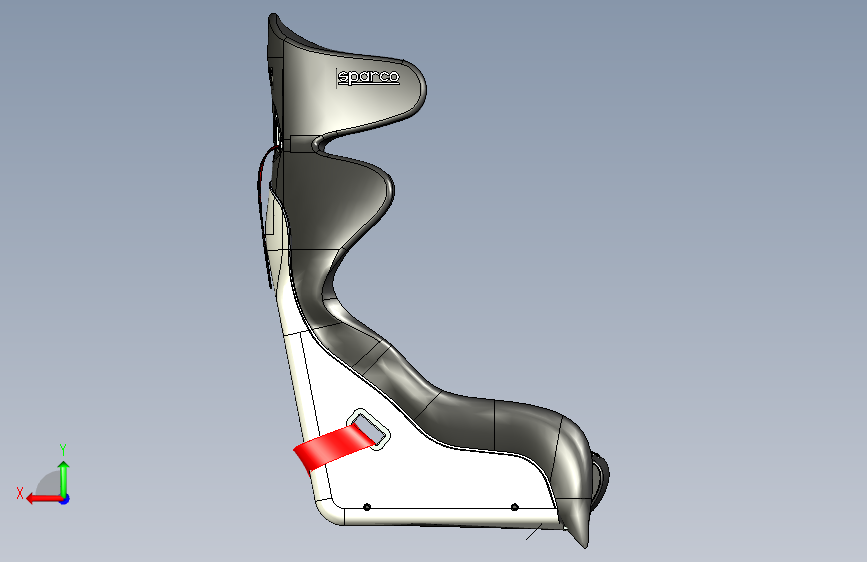Select the red harness strap on the seat

[333, 448]
